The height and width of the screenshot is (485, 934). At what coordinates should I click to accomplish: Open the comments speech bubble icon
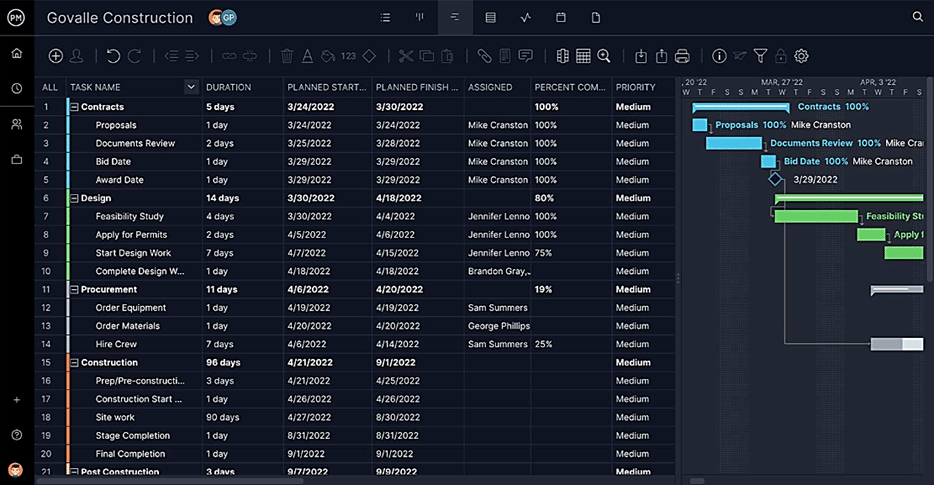pyautogui.click(x=526, y=57)
